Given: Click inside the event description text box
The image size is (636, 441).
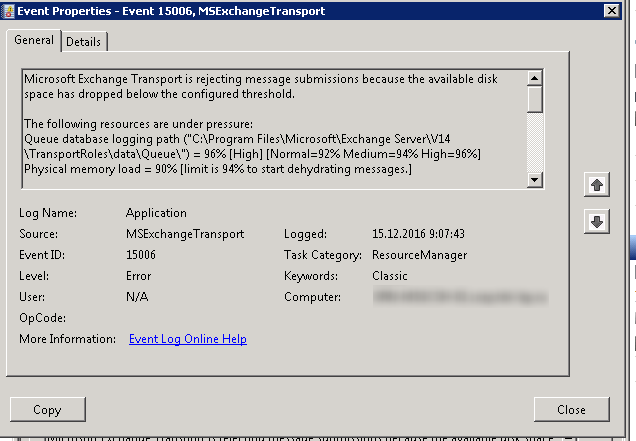Looking at the screenshot, I should (275, 129).
